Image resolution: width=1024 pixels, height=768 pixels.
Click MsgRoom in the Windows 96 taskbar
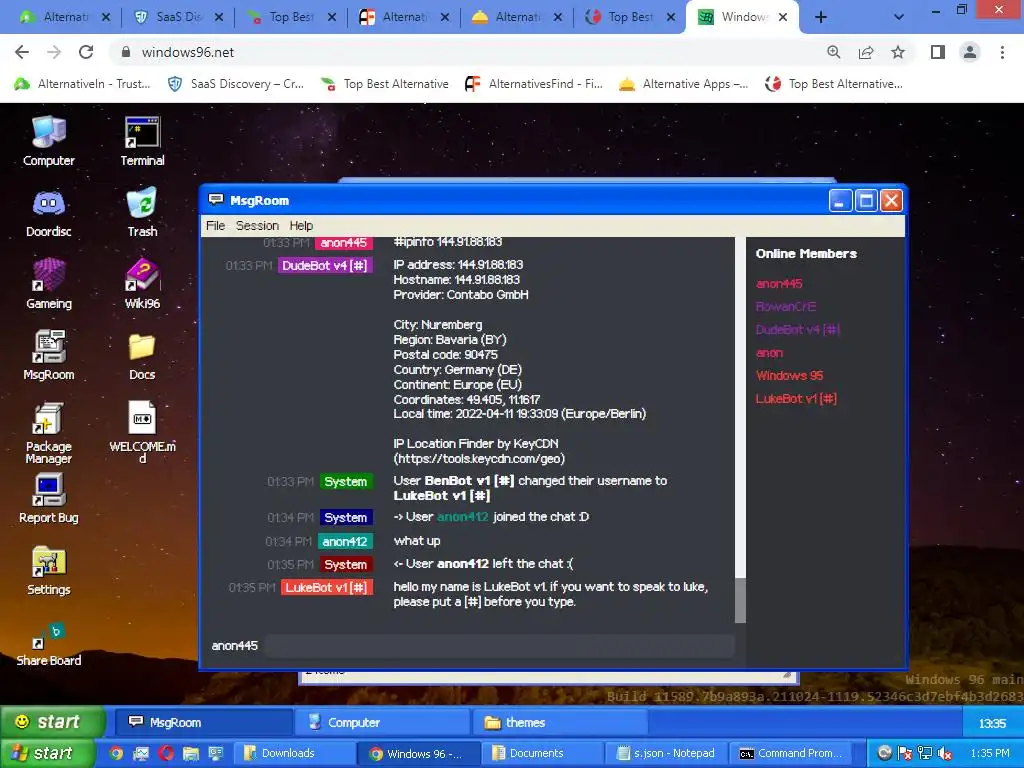(204, 722)
